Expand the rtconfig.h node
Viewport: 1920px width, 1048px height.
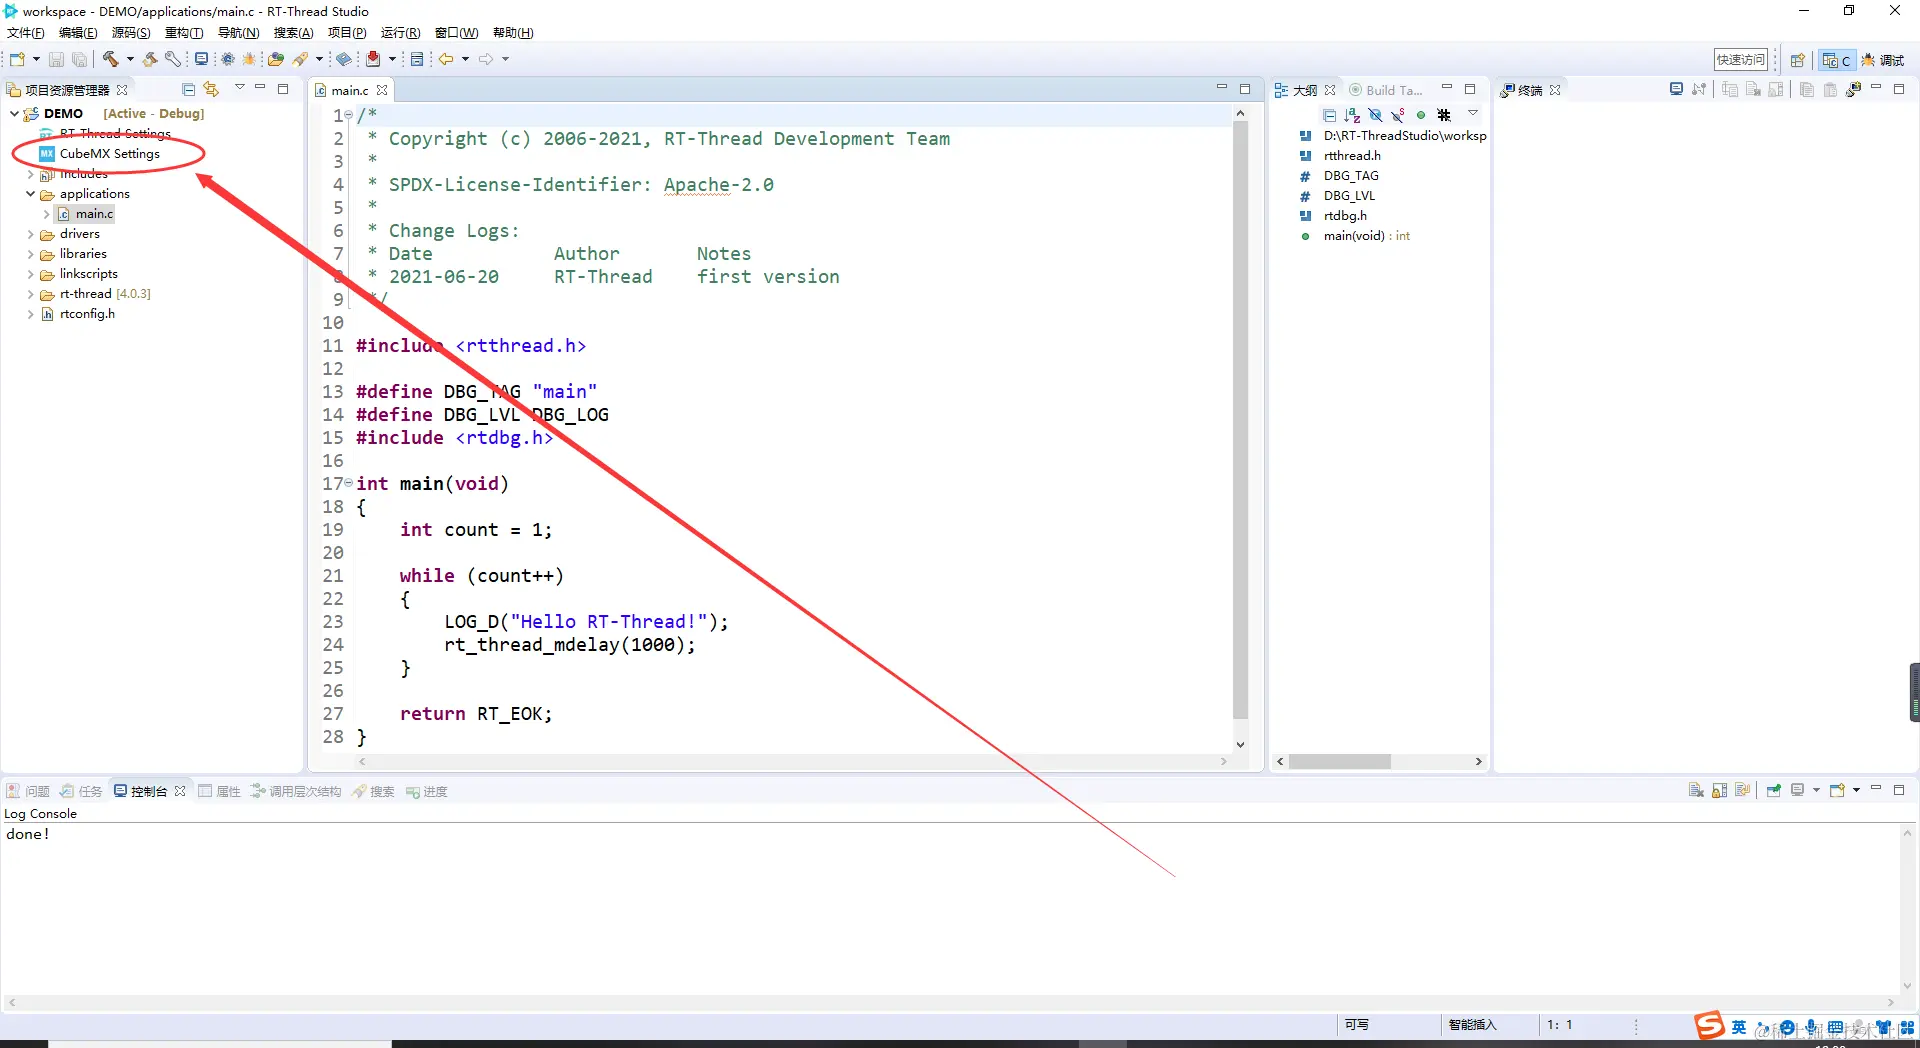click(30, 314)
